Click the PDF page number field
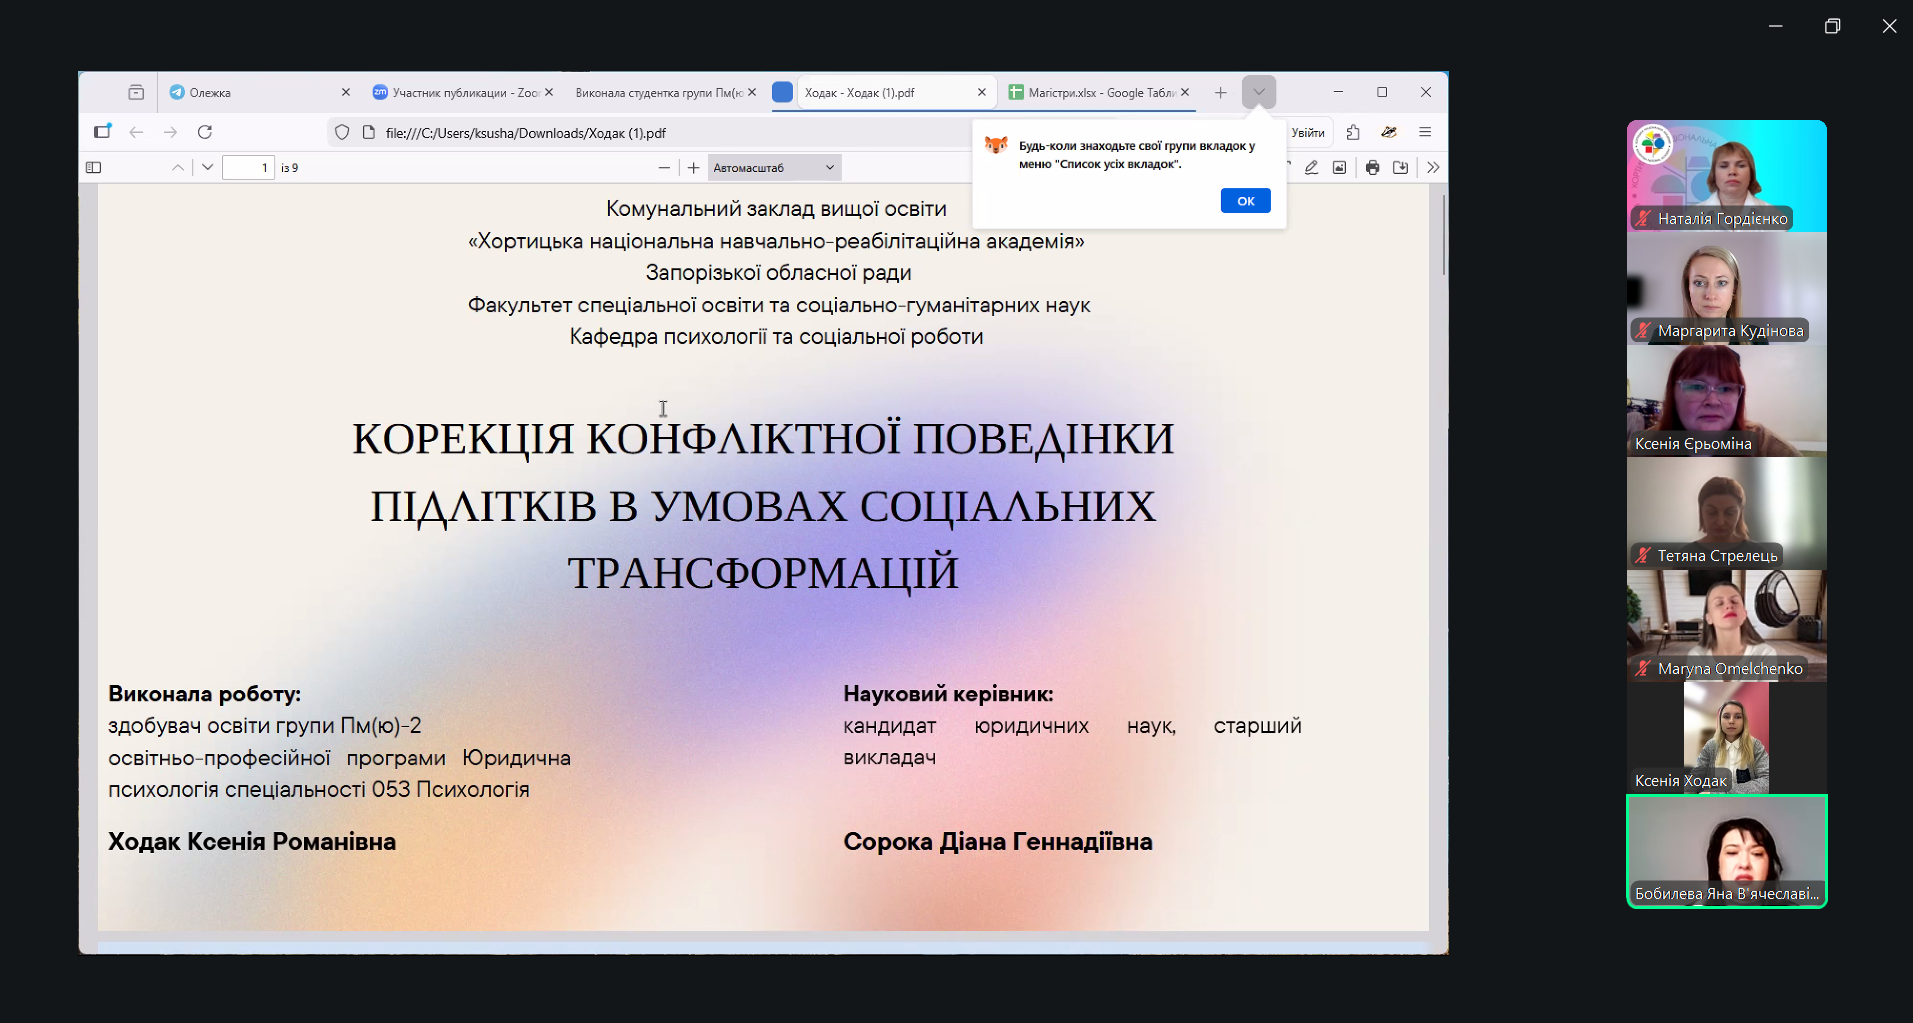Screen dimensions: 1913x1023 tap(248, 168)
